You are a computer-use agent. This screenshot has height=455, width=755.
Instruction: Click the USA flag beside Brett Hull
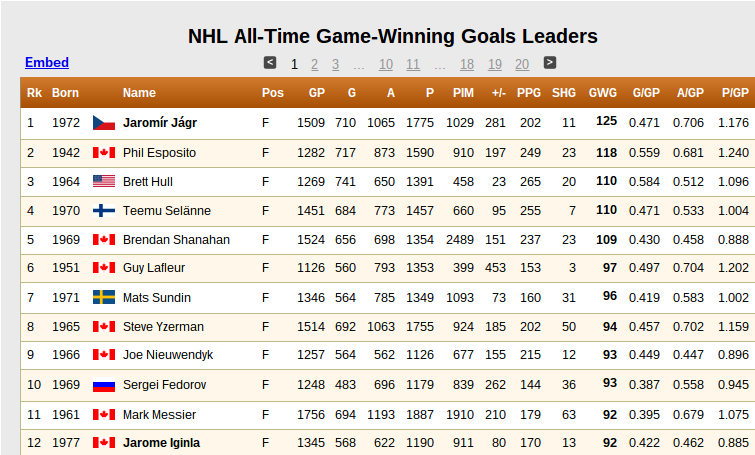pyautogui.click(x=104, y=182)
